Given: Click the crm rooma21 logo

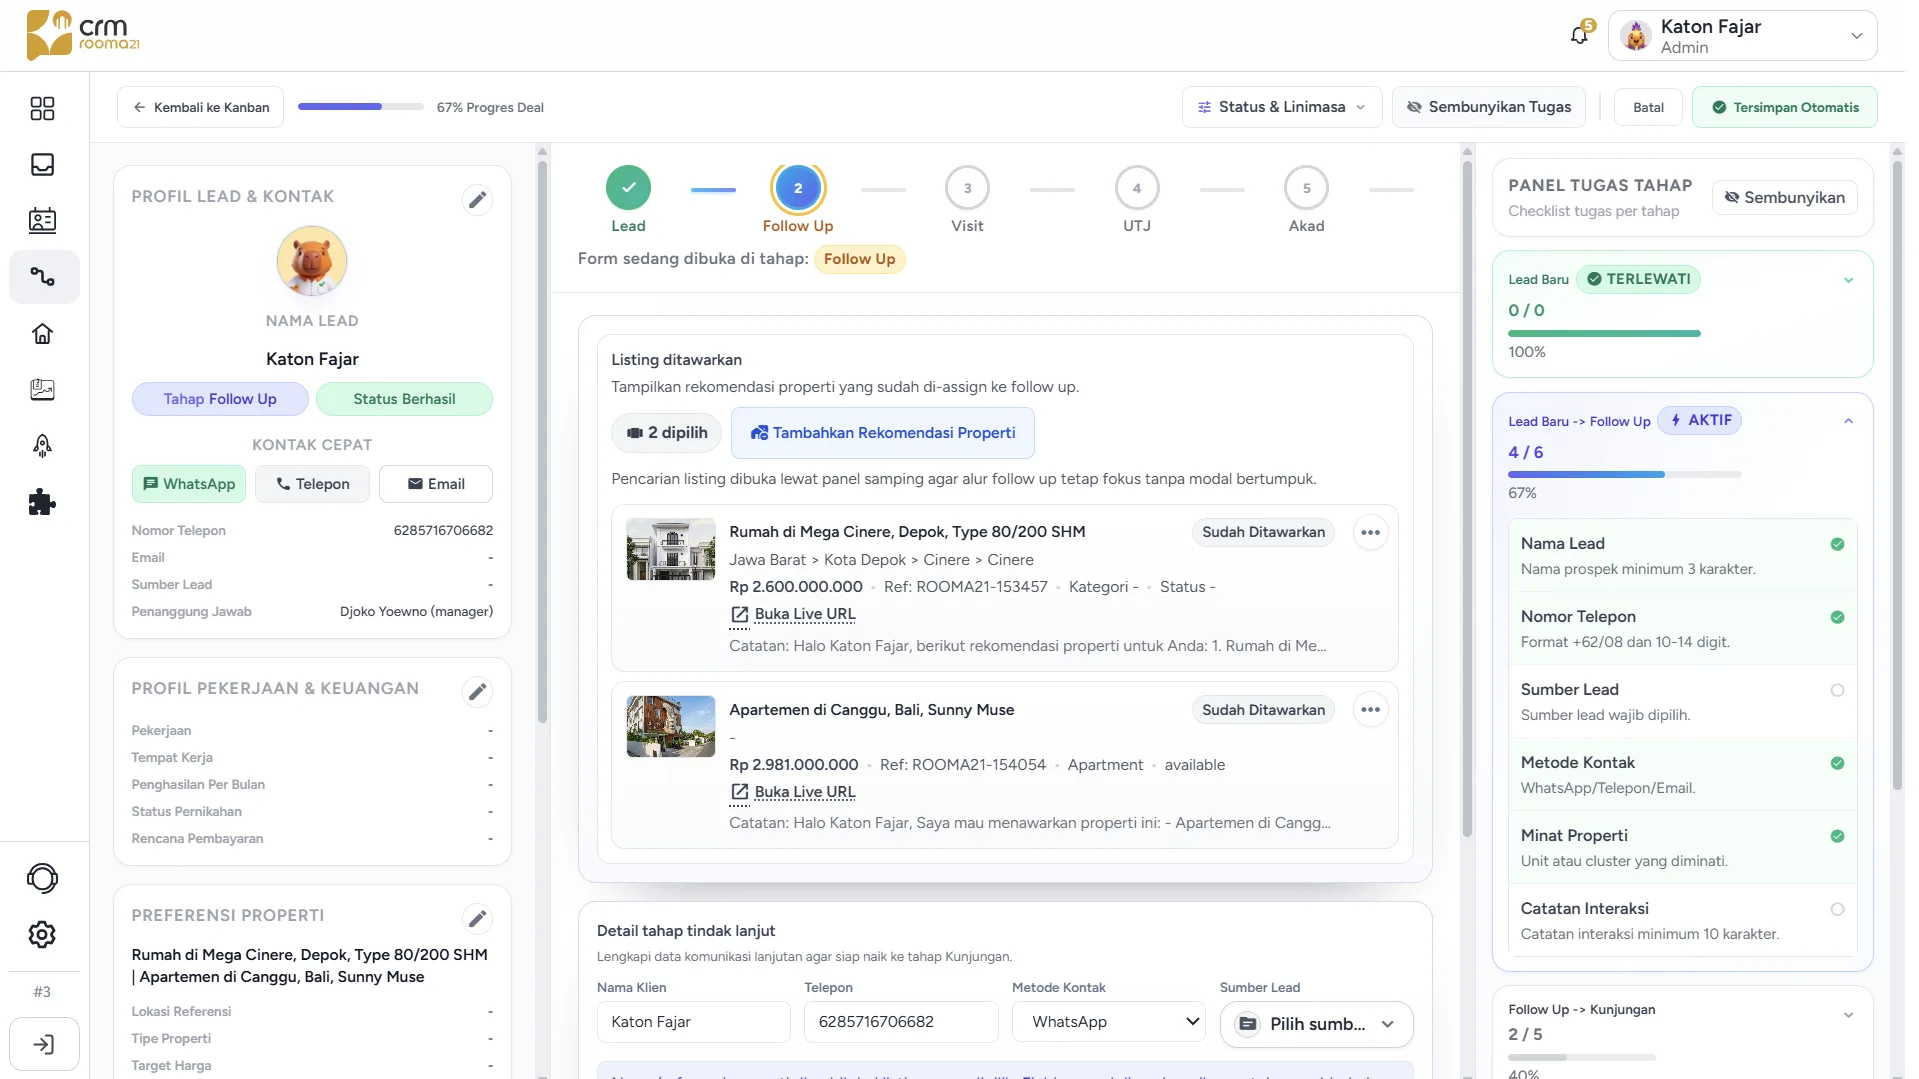Looking at the screenshot, I should click(83, 35).
